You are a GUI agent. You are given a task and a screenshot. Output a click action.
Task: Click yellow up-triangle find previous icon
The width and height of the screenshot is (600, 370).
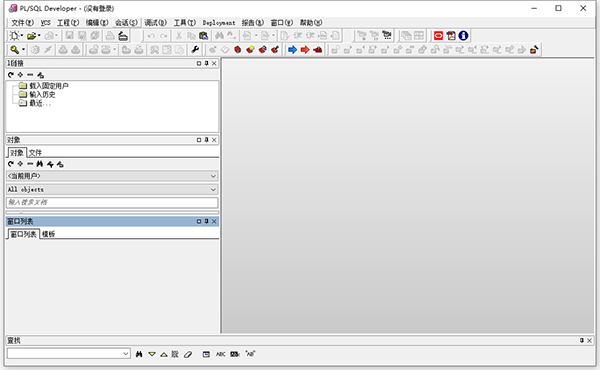click(164, 355)
